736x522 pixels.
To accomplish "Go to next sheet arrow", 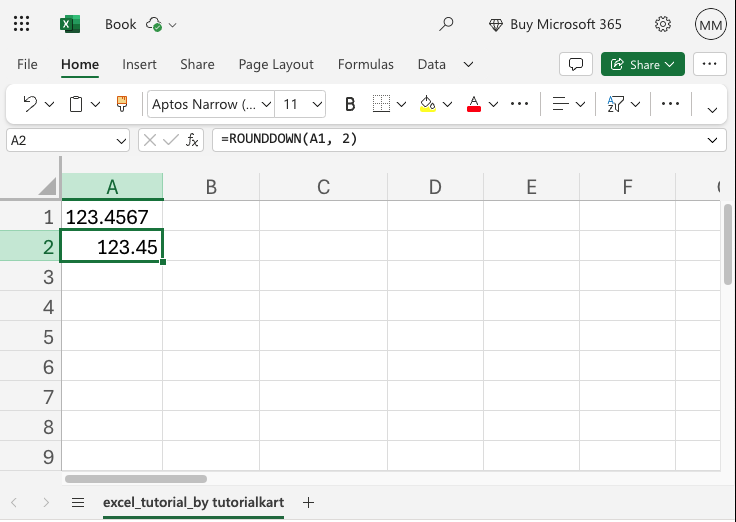I will (46, 503).
